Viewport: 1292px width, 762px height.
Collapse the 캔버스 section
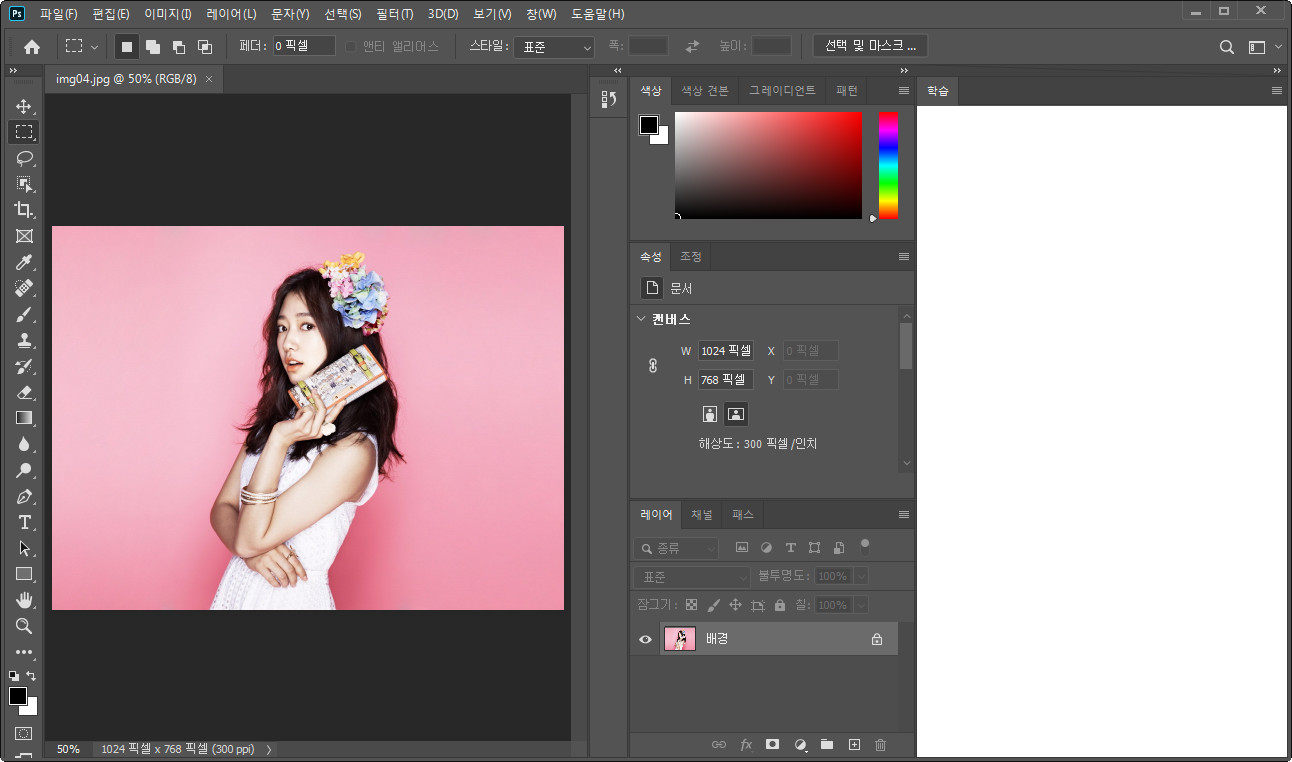tap(641, 319)
